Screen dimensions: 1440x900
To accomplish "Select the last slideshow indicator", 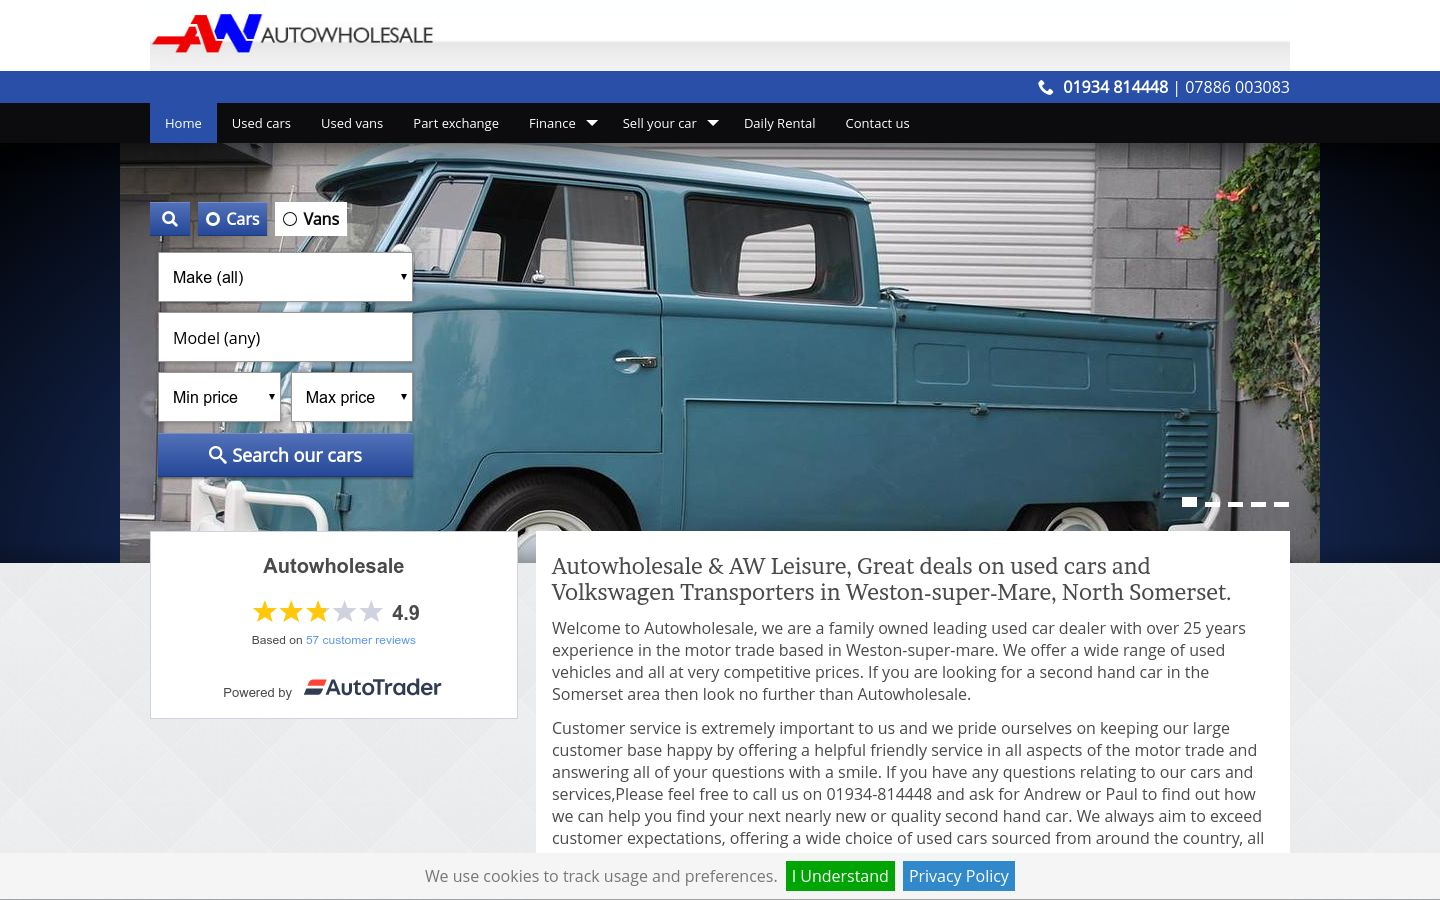I will point(1281,504).
